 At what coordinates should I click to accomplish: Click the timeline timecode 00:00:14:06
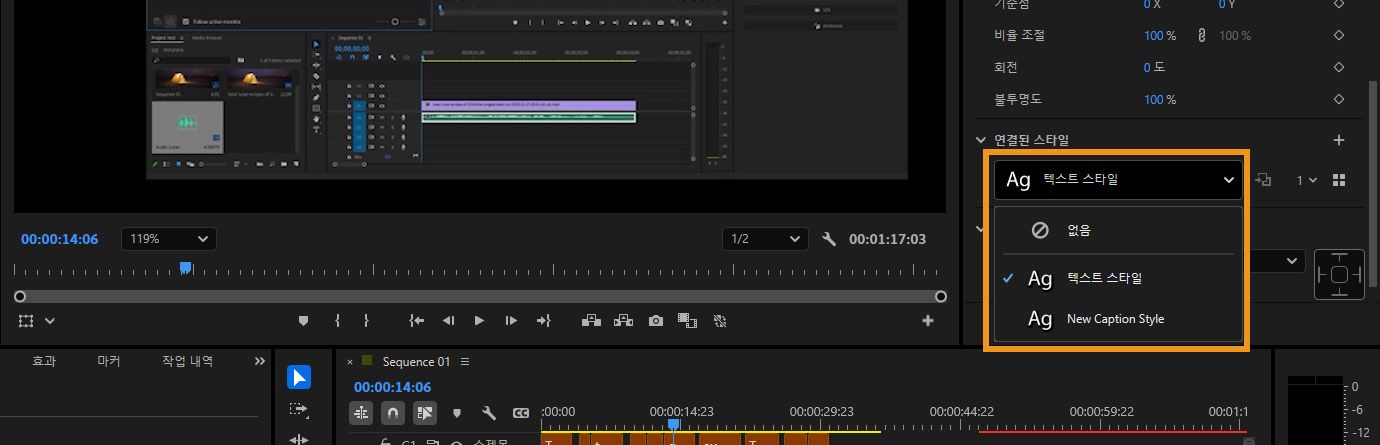(x=392, y=387)
